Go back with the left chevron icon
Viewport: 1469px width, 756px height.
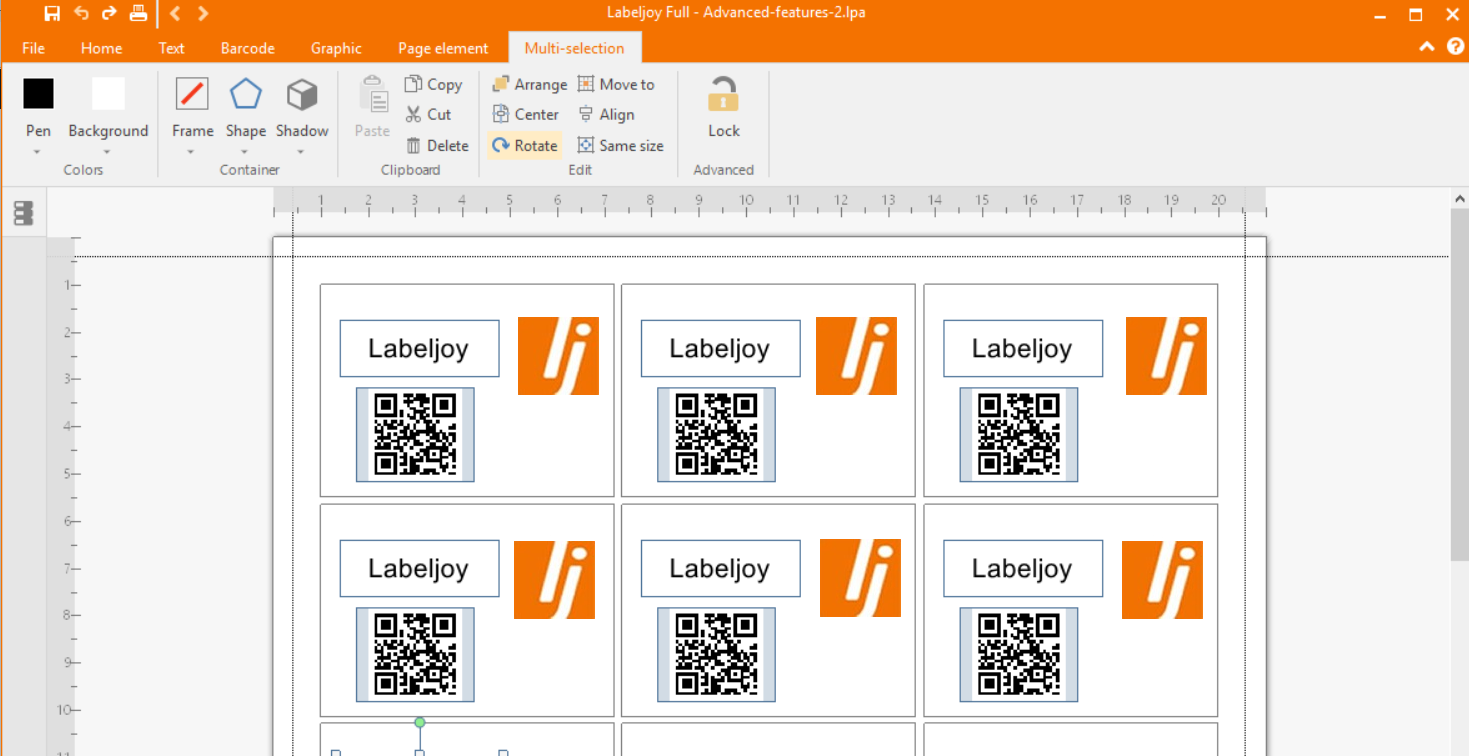(x=175, y=13)
